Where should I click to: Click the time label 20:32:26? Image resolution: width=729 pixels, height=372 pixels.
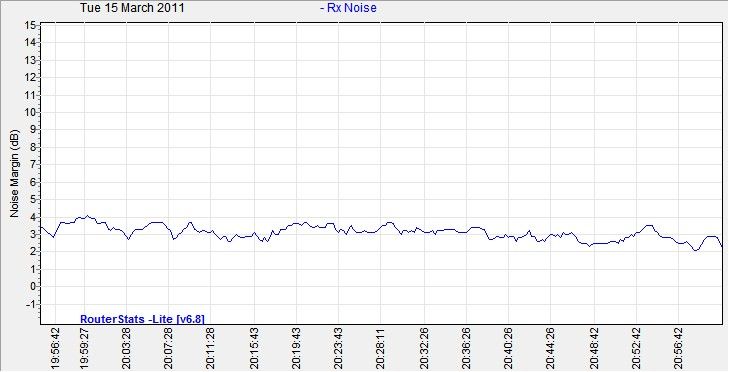[x=425, y=348]
